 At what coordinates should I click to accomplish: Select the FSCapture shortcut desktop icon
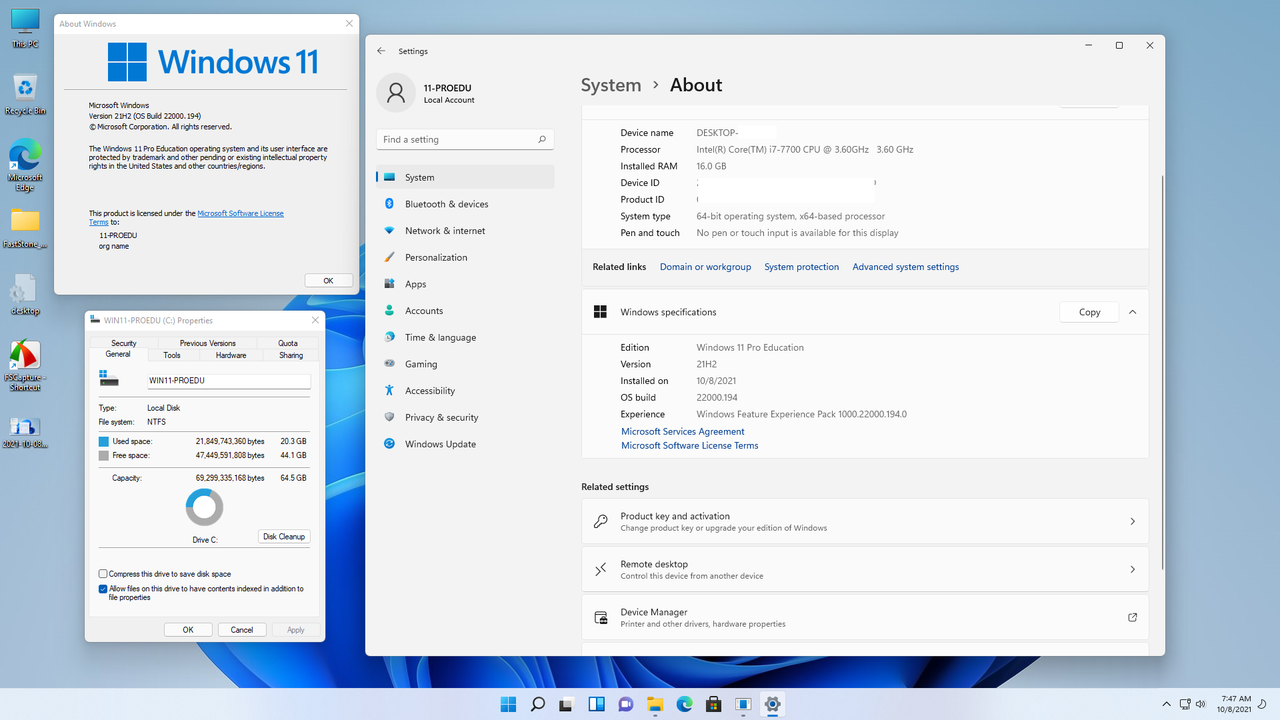coord(25,366)
